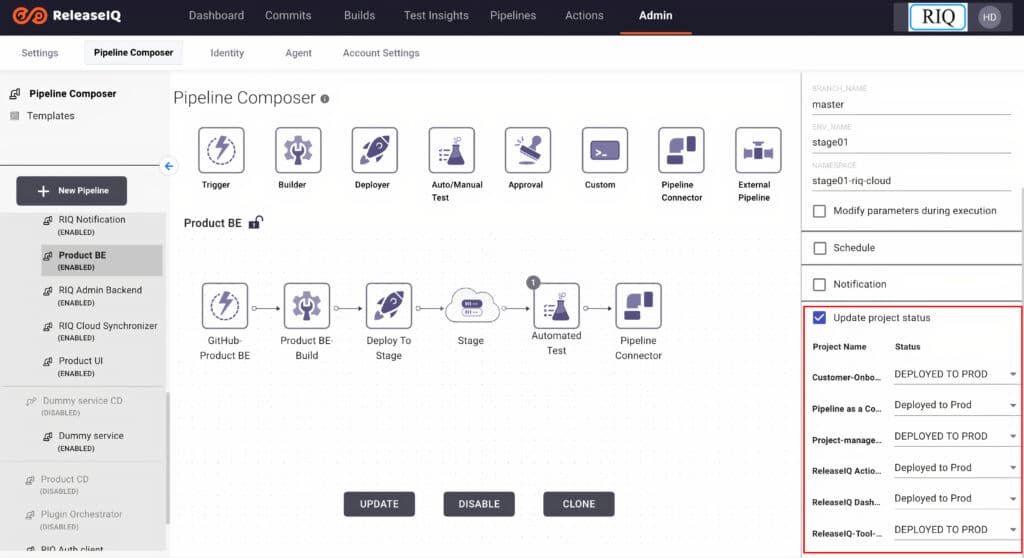Open the Automated Test node

556,306
